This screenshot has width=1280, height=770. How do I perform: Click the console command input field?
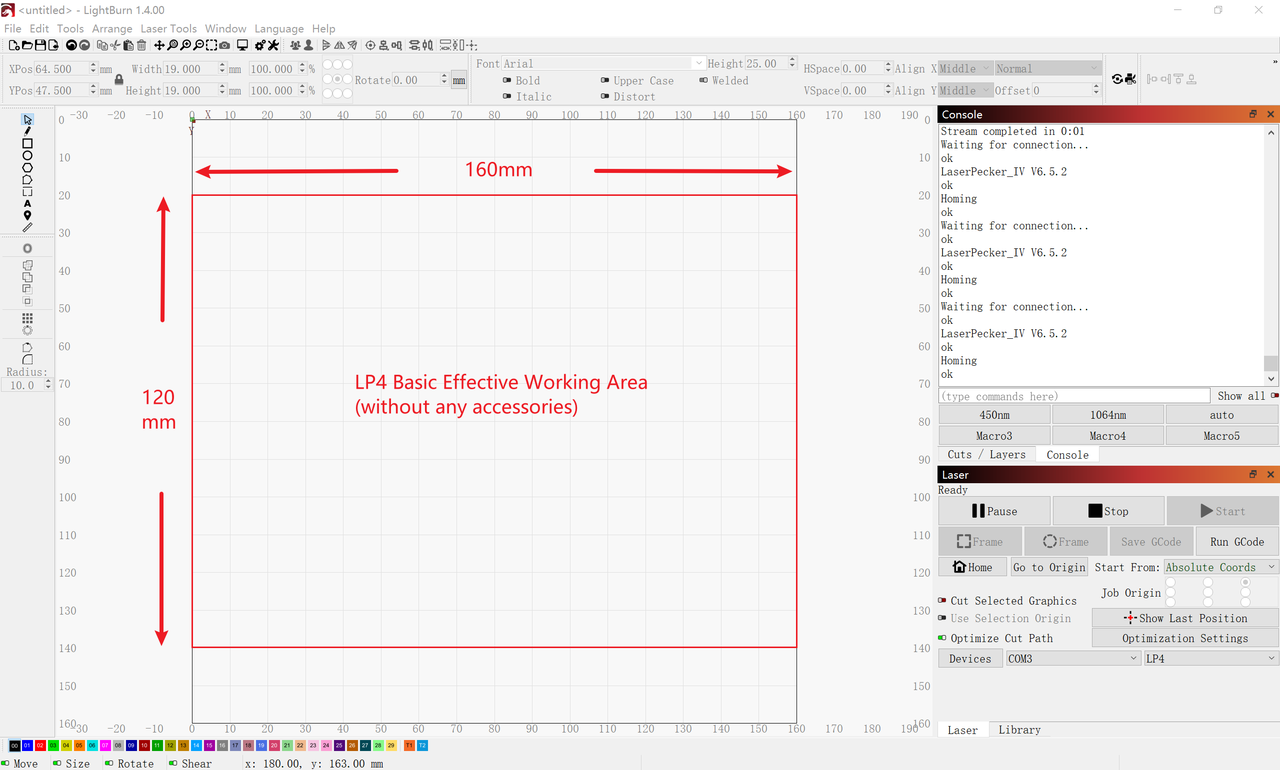[1073, 396]
